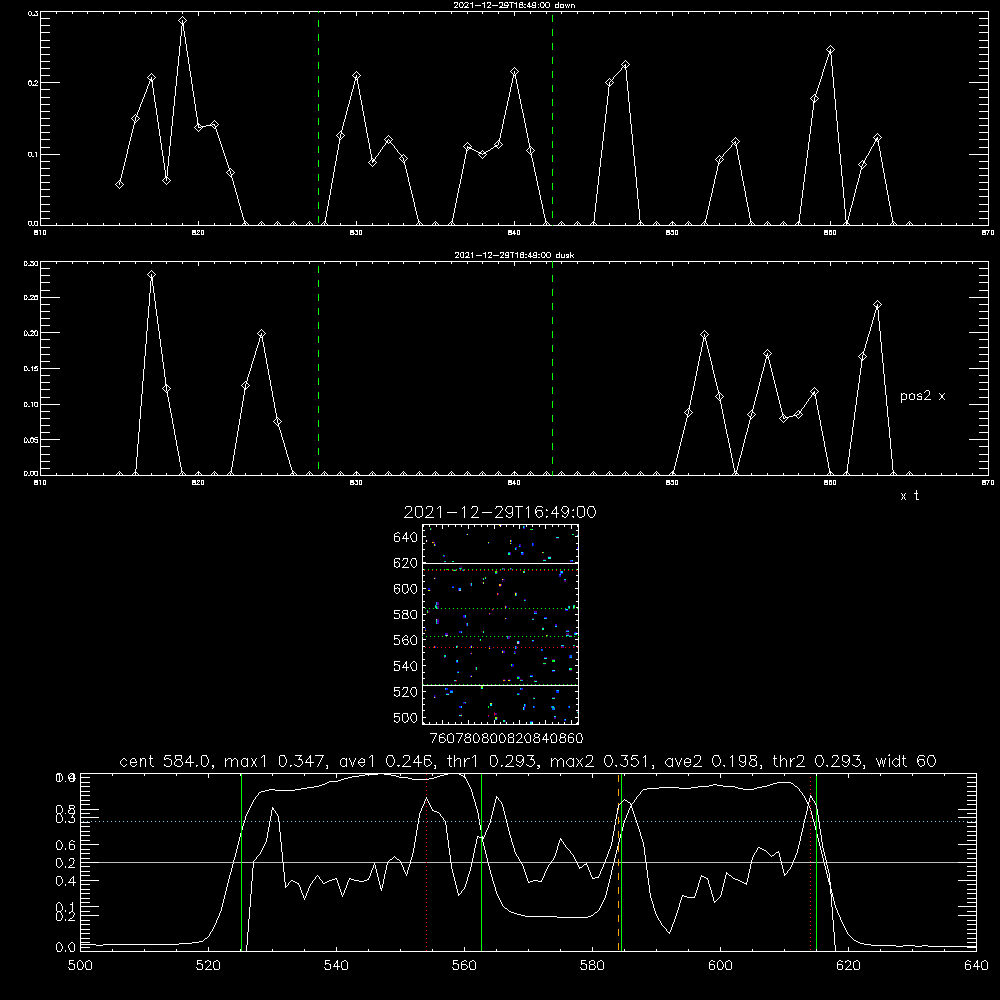The height and width of the screenshot is (1000, 1000).
Task: Click the 500 y-axis label of the image panel
Action: point(406,717)
